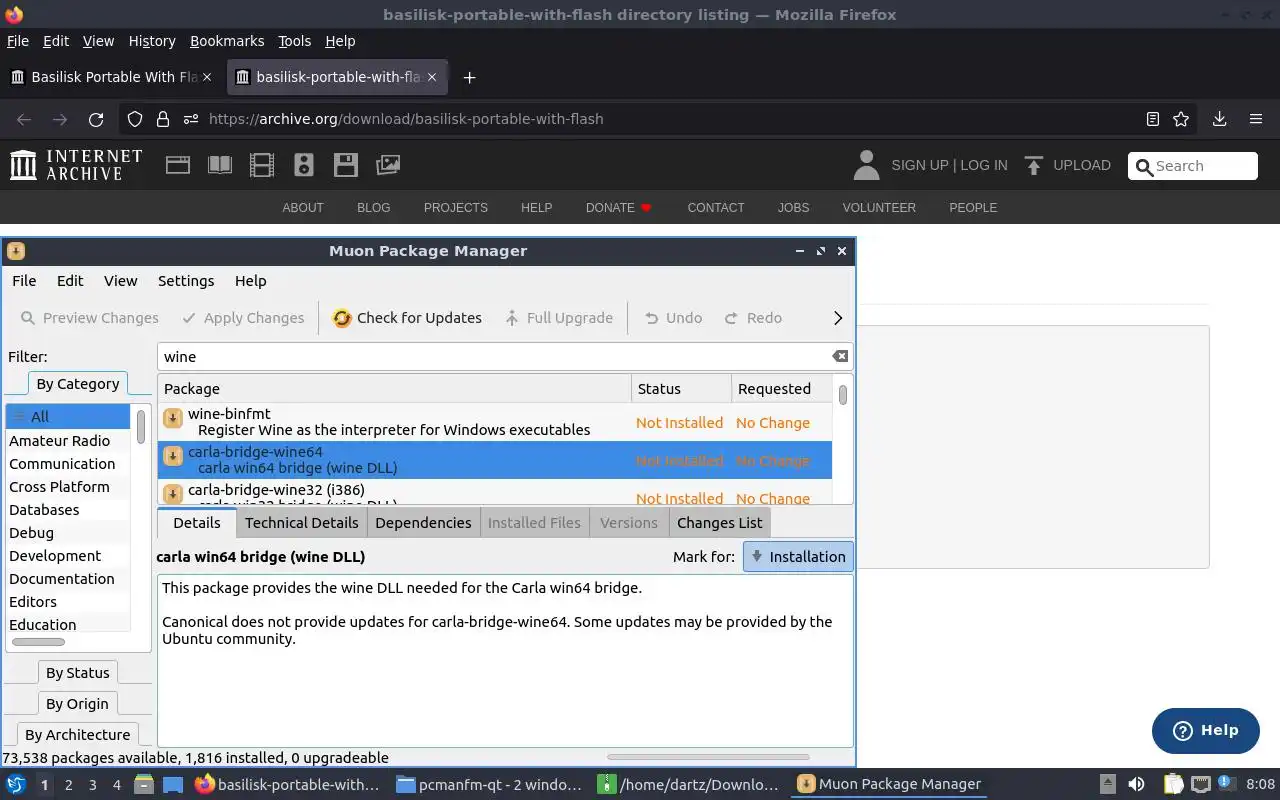Switch to the Dependencies tab

click(x=423, y=523)
